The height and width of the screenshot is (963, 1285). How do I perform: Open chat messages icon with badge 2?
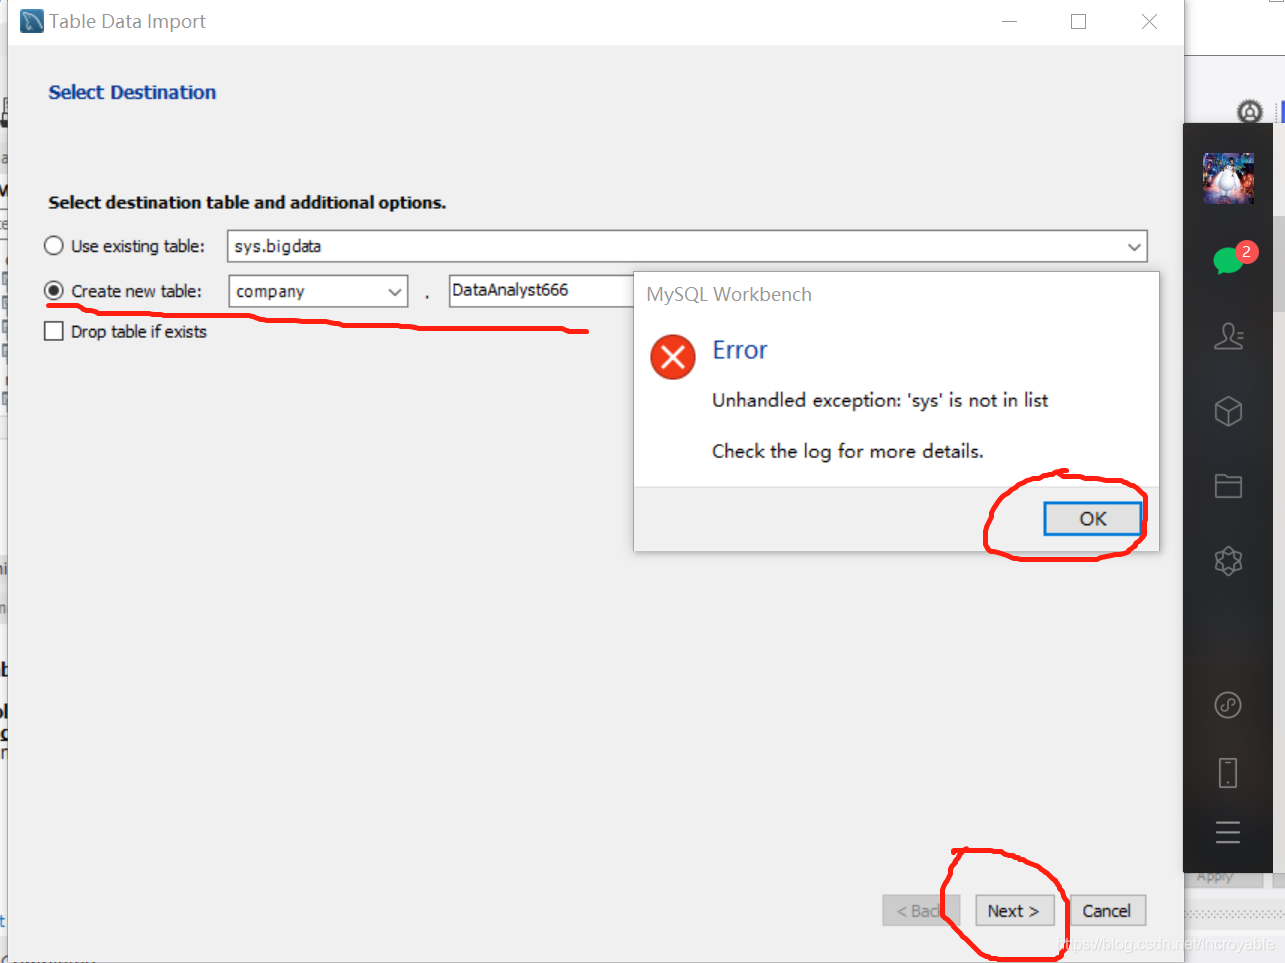coord(1229,260)
